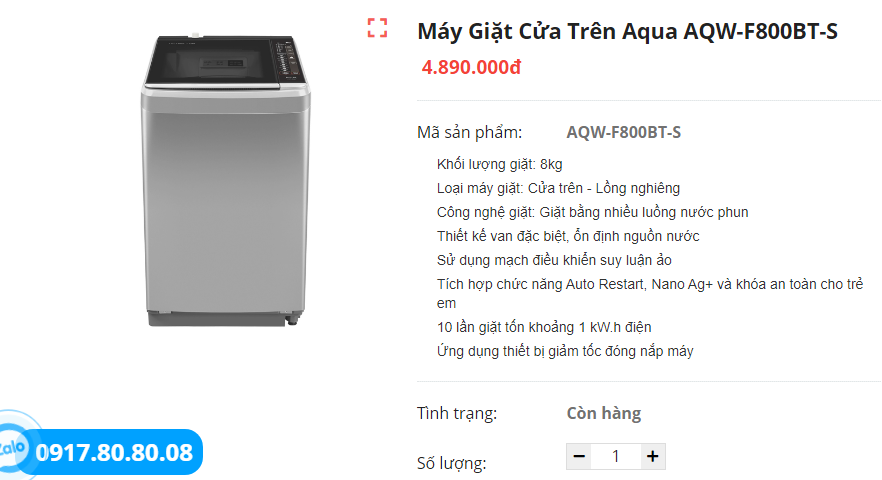Click the Thiết kế van đặc biệt line
Screen dimensions: 882x480
[x=567, y=236]
